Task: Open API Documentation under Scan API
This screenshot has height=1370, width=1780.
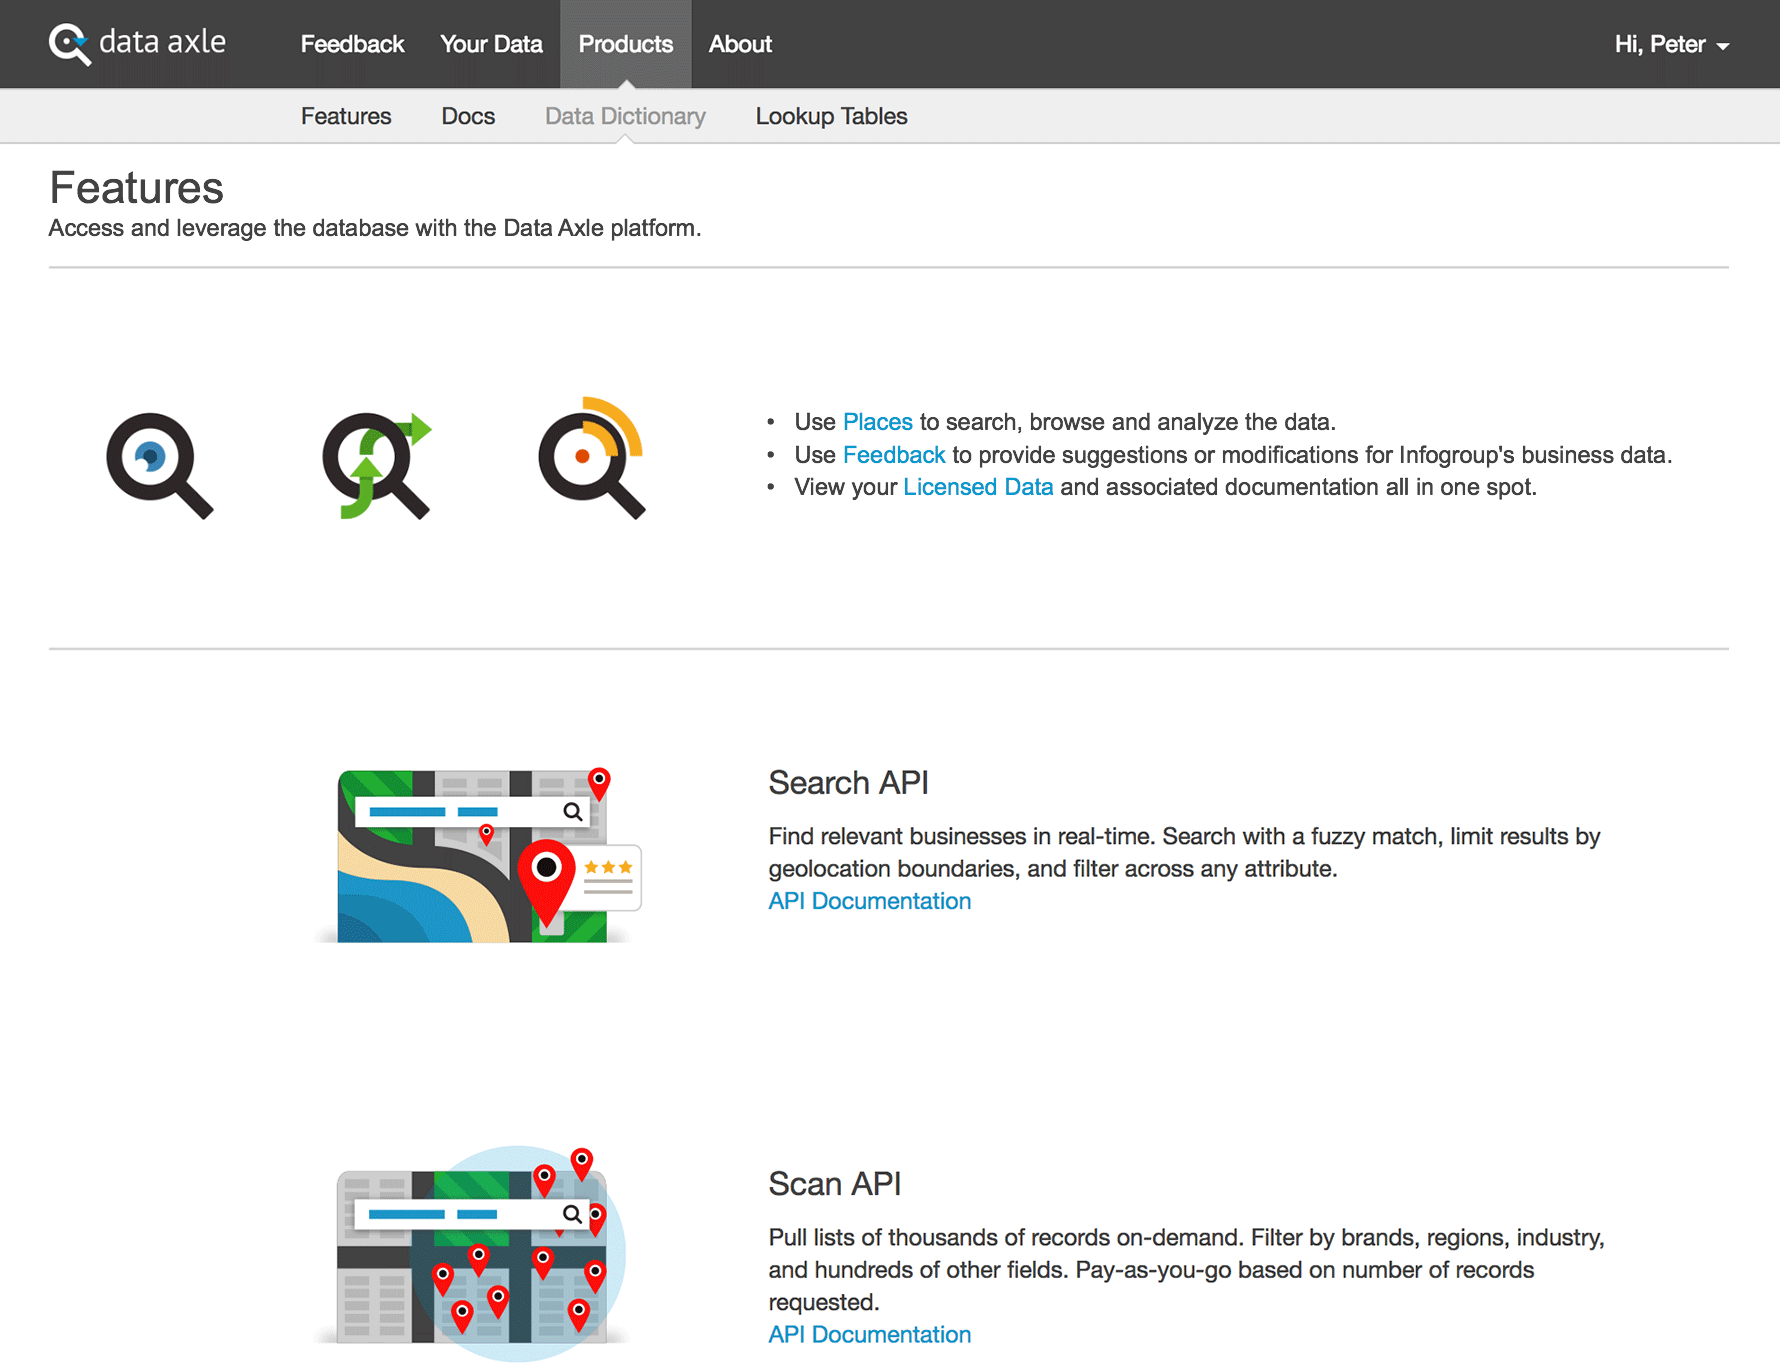Action: pyautogui.click(x=869, y=1334)
